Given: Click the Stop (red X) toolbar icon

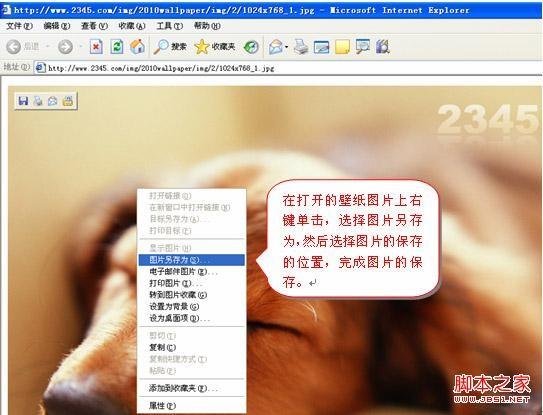Looking at the screenshot, I should pyautogui.click(x=96, y=46).
